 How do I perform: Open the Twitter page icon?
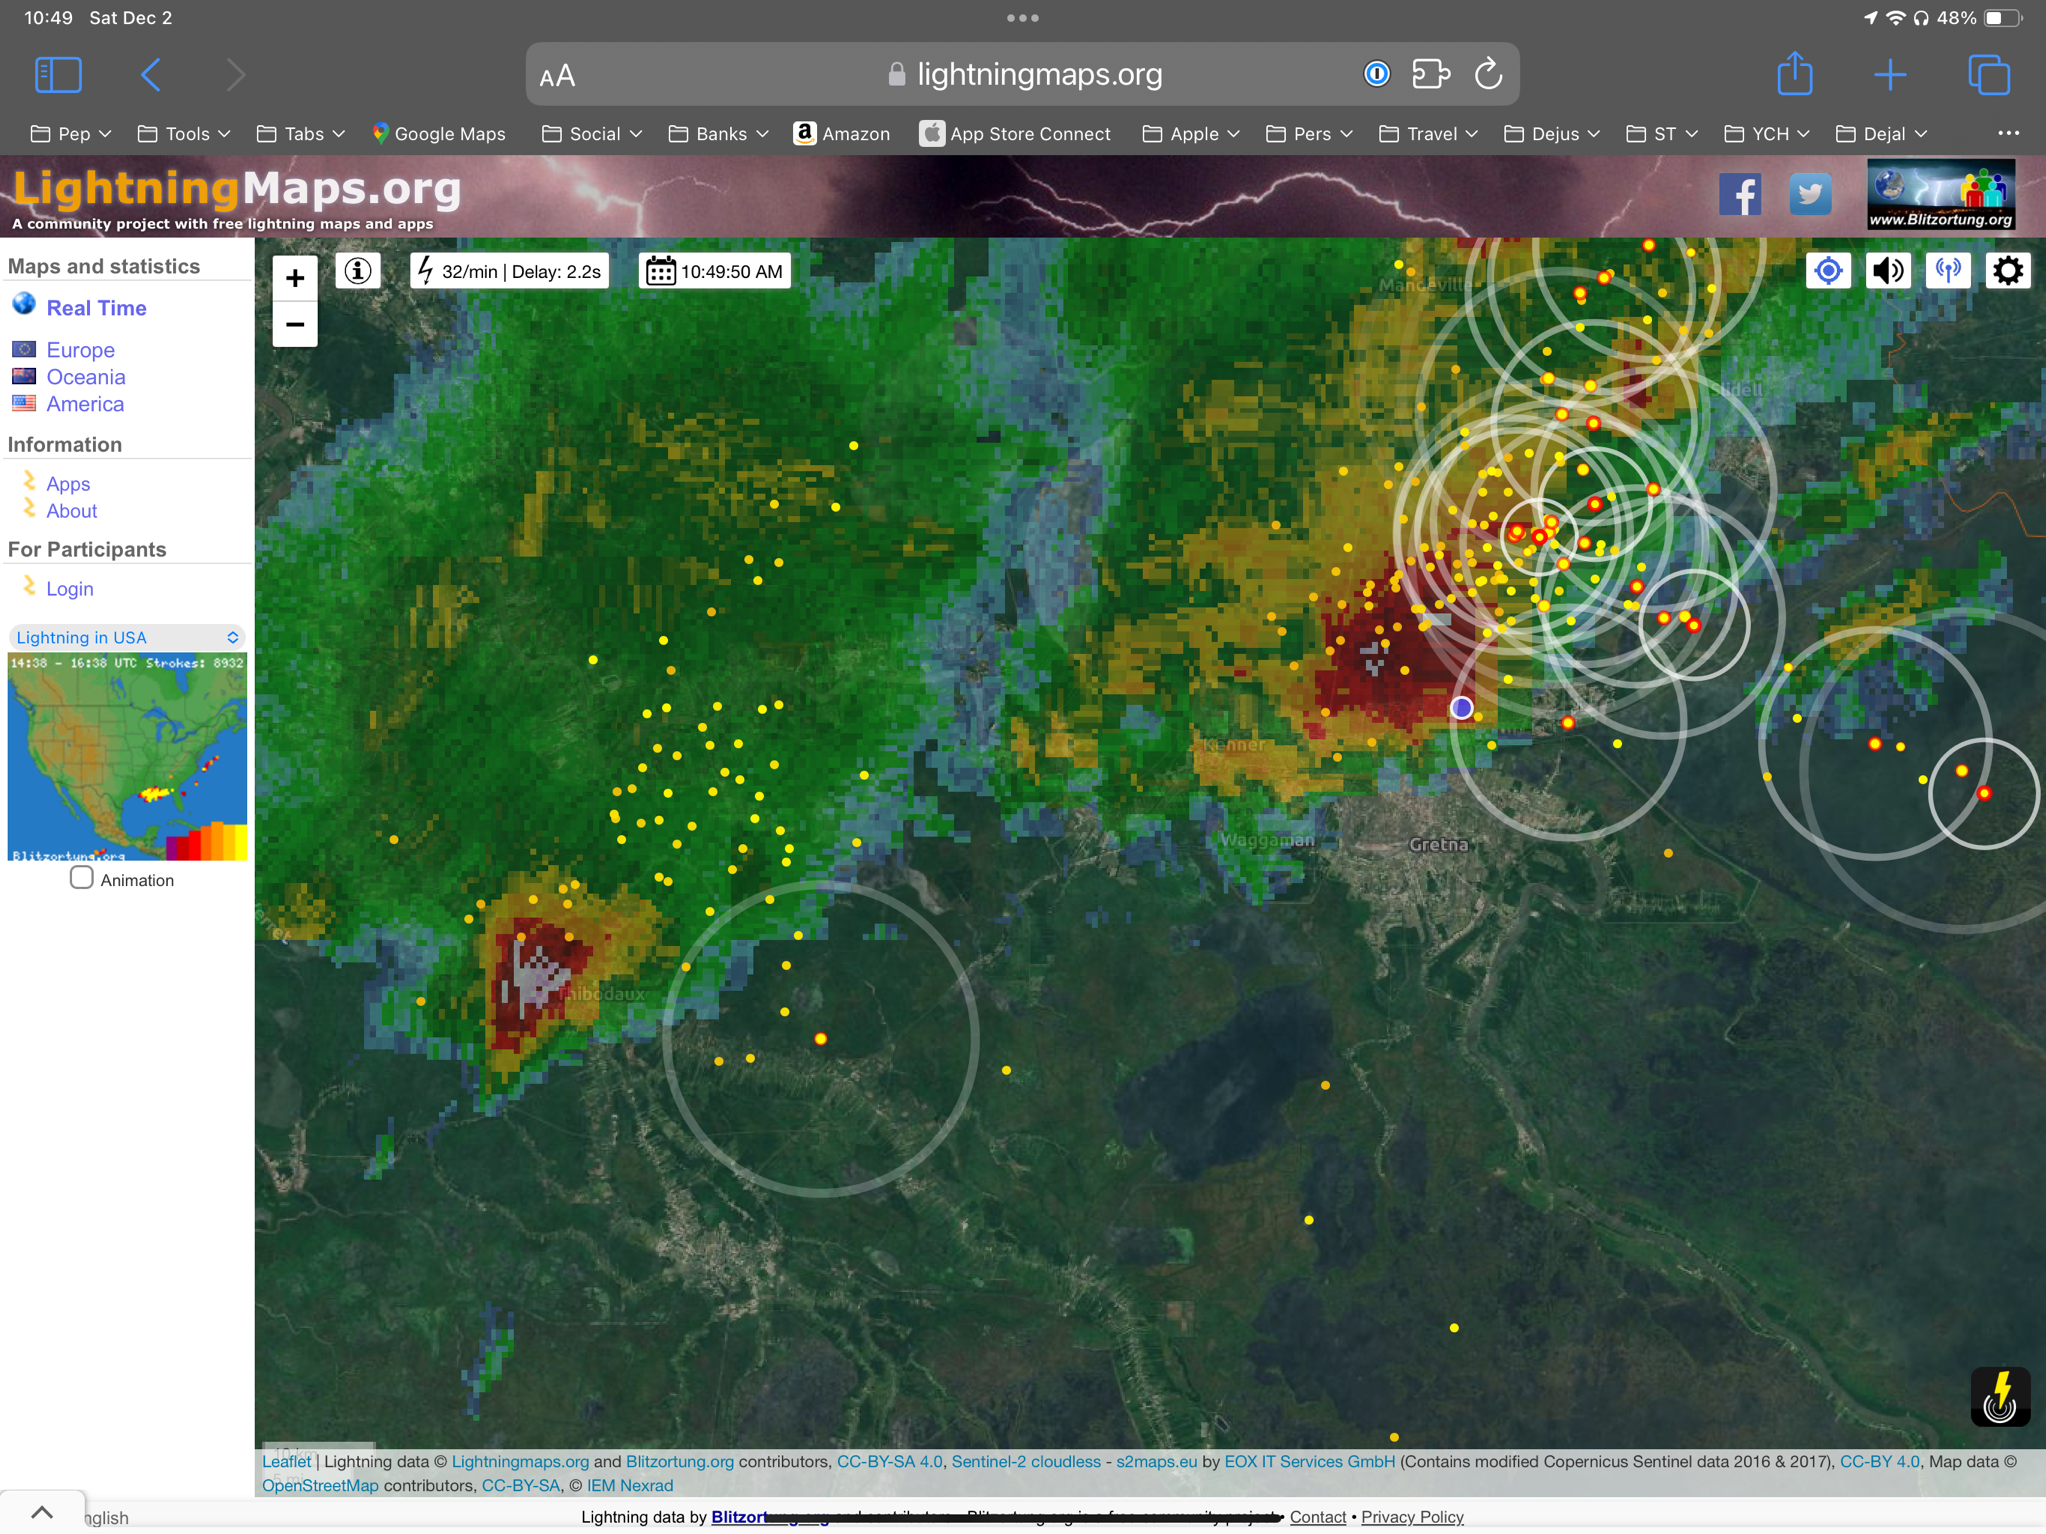pos(1810,194)
